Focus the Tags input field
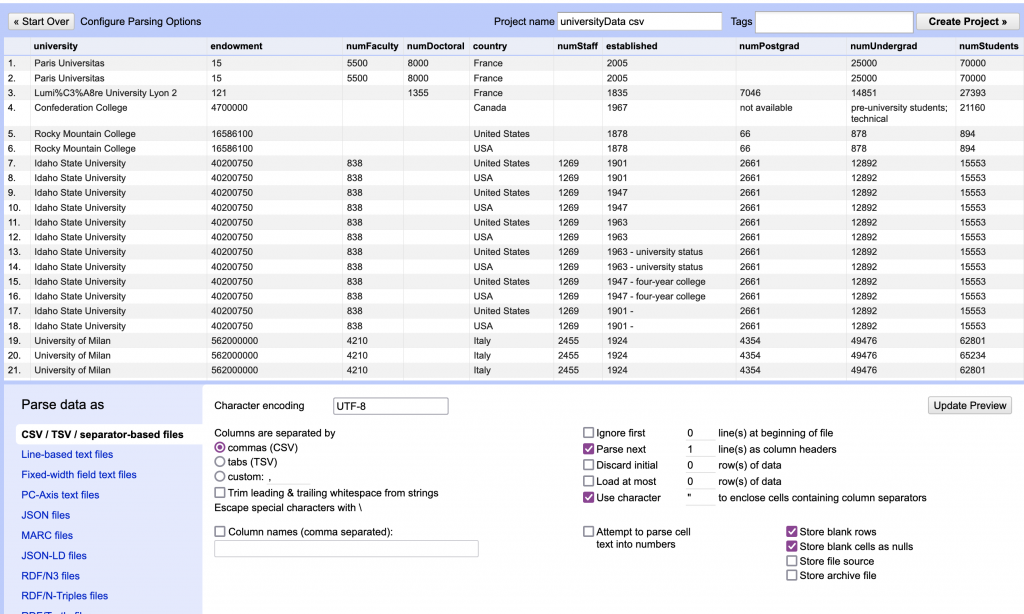The height and width of the screenshot is (614, 1024). tap(834, 22)
